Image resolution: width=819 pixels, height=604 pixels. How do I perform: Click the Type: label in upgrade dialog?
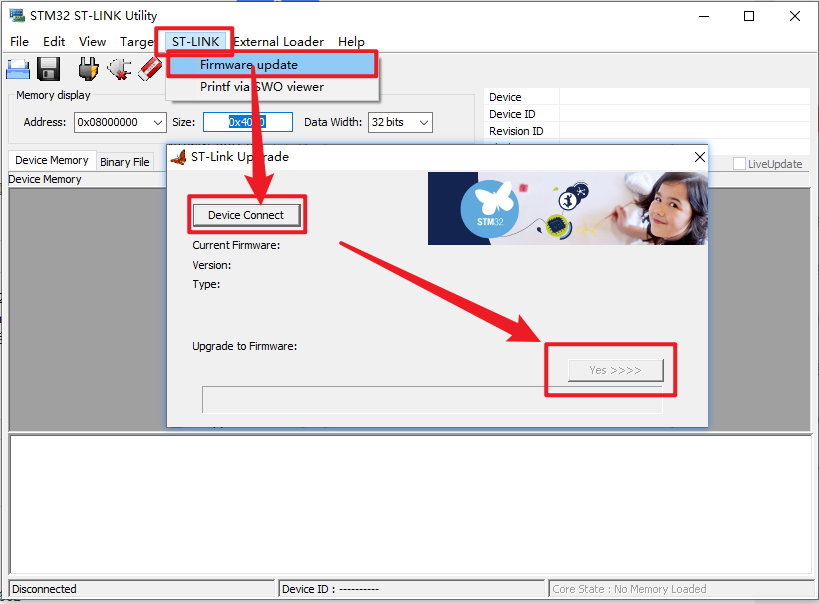206,284
